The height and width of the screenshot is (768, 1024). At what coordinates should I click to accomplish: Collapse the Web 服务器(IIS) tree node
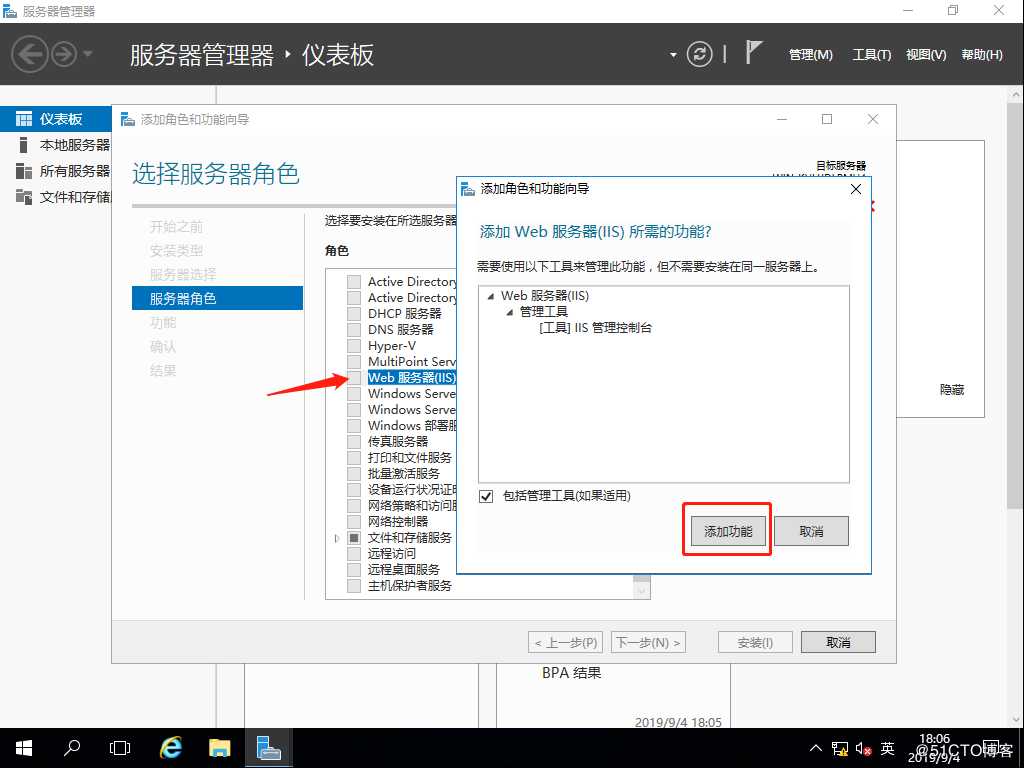coord(490,296)
